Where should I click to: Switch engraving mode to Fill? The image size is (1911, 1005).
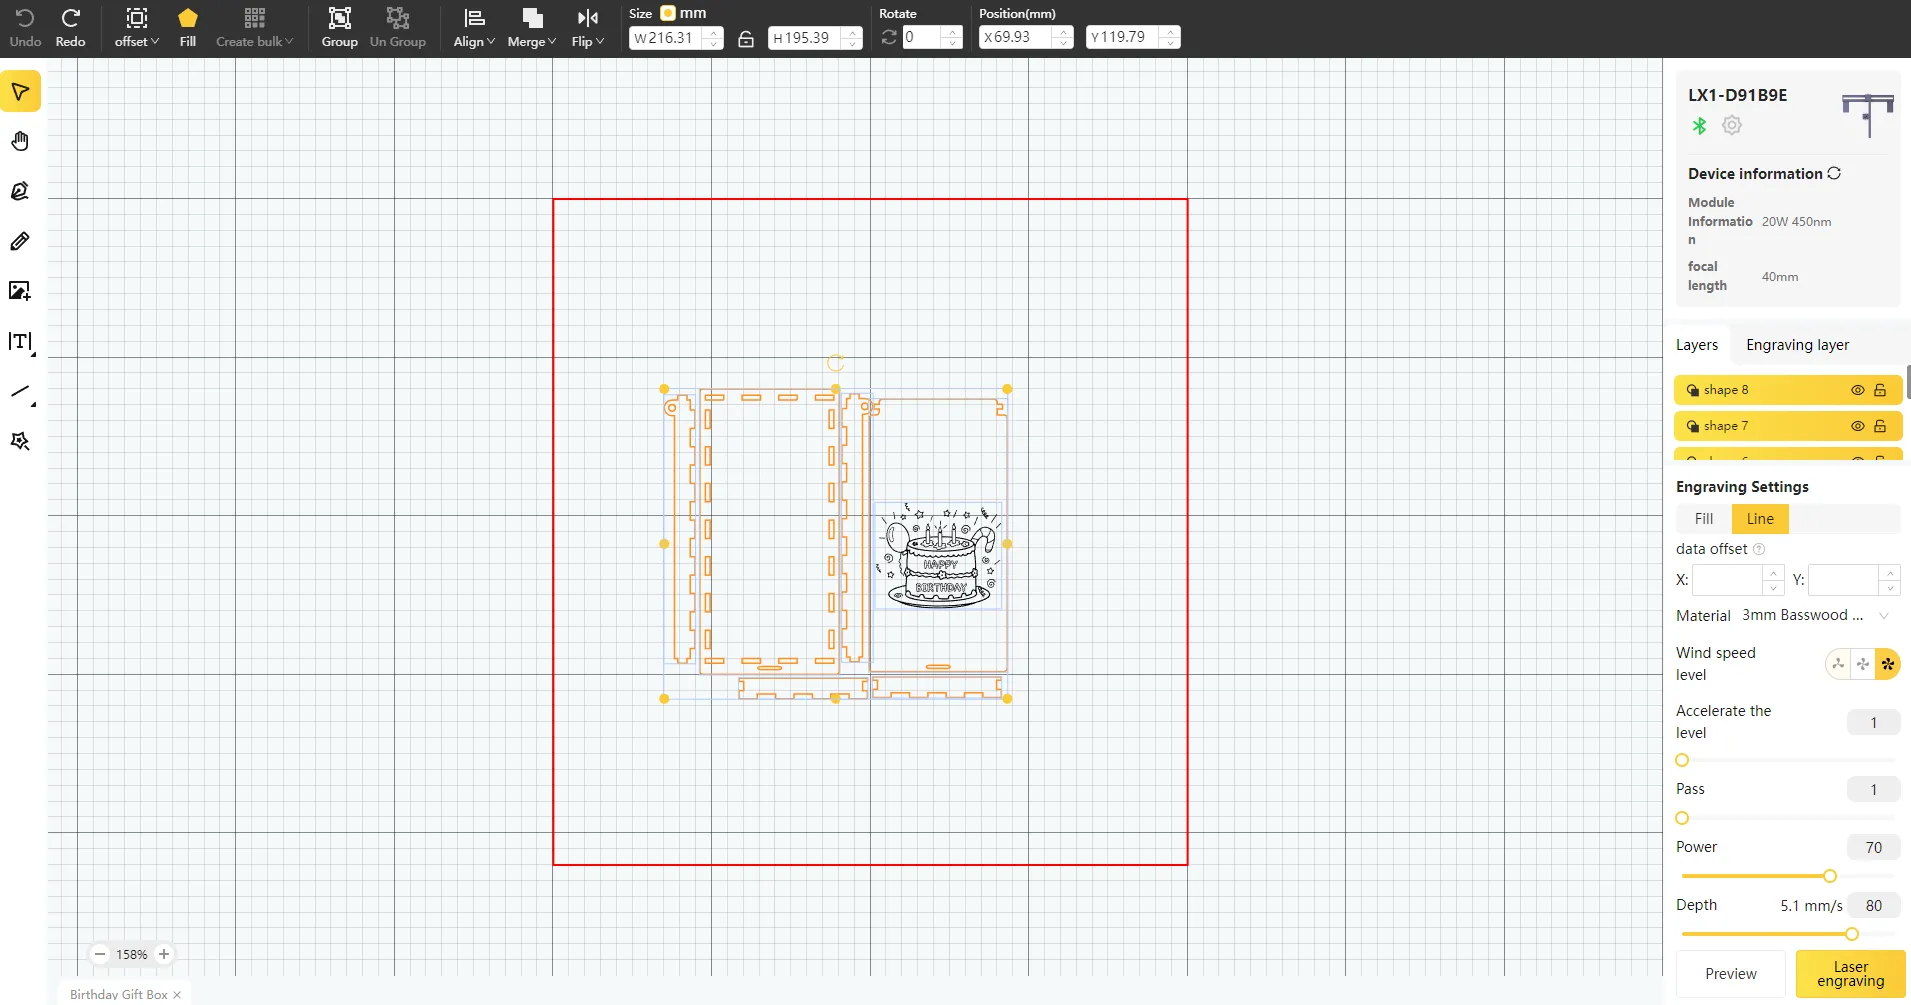(1704, 519)
